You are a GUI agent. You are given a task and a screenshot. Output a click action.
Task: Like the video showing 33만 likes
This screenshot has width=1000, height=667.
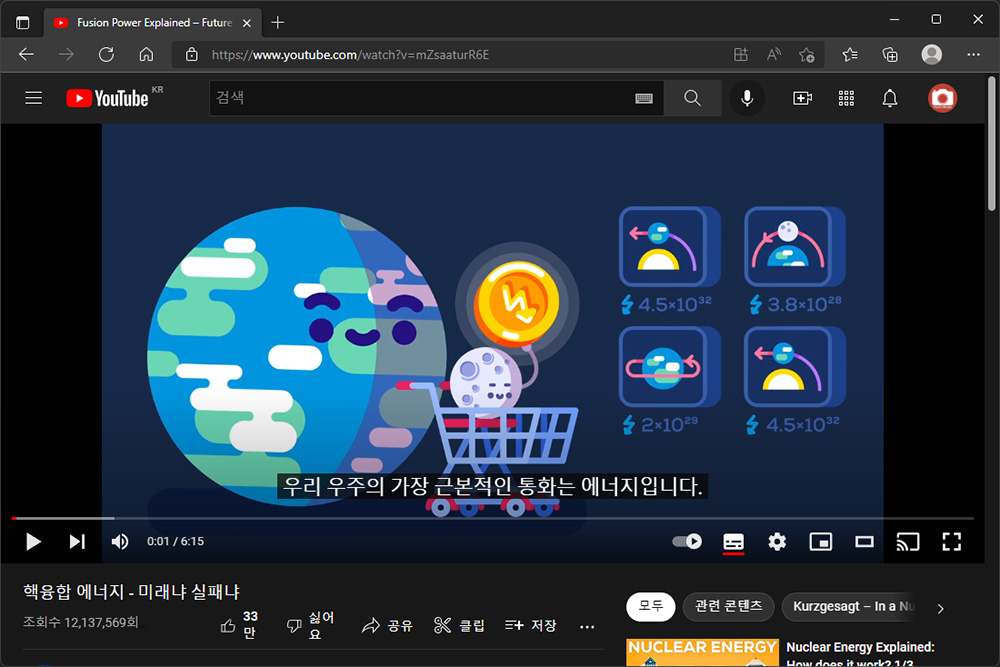pos(239,626)
